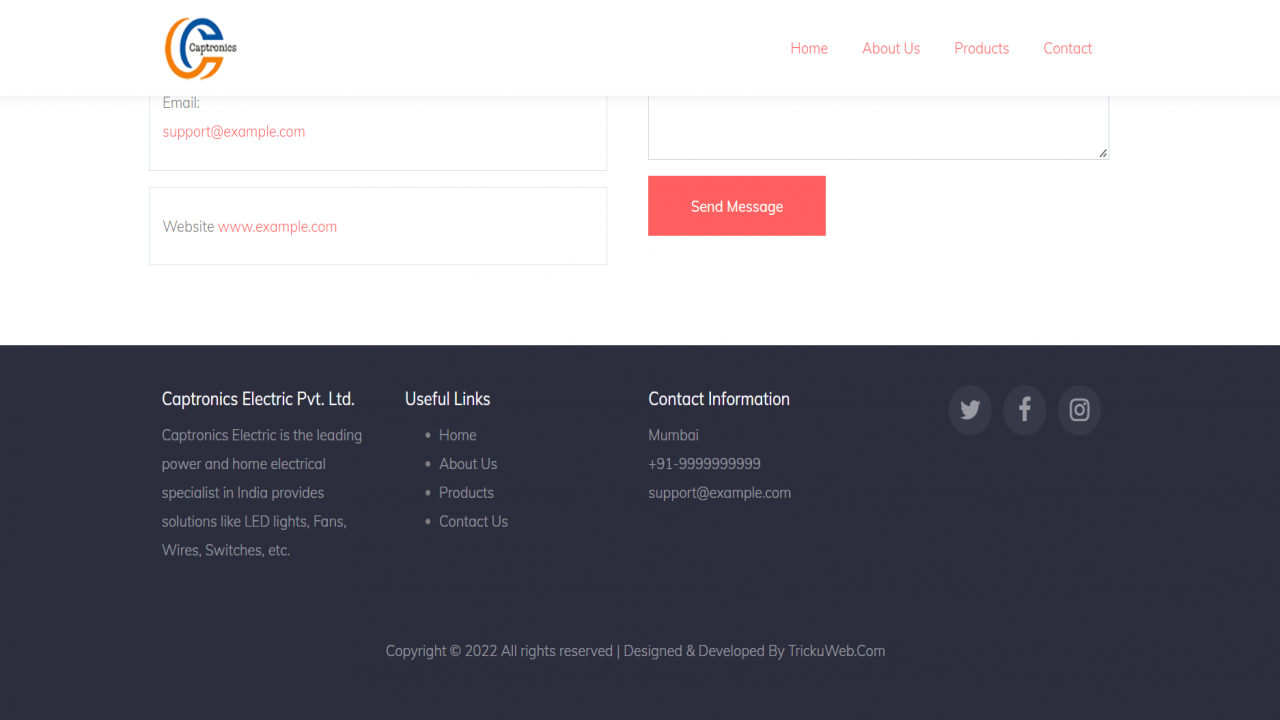The width and height of the screenshot is (1280, 720).
Task: Open Contact in top navigation
Action: coord(1067,48)
